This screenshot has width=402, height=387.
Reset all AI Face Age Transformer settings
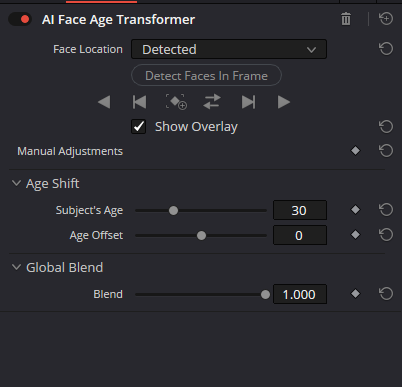point(386,19)
